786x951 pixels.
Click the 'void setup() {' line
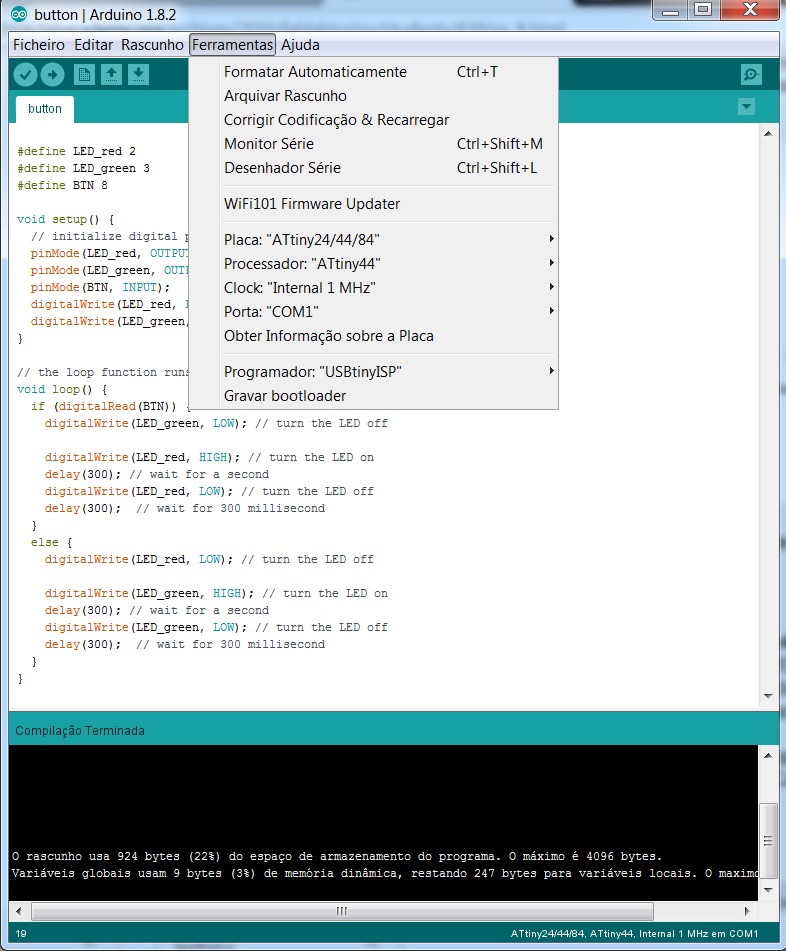pyautogui.click(x=66, y=220)
